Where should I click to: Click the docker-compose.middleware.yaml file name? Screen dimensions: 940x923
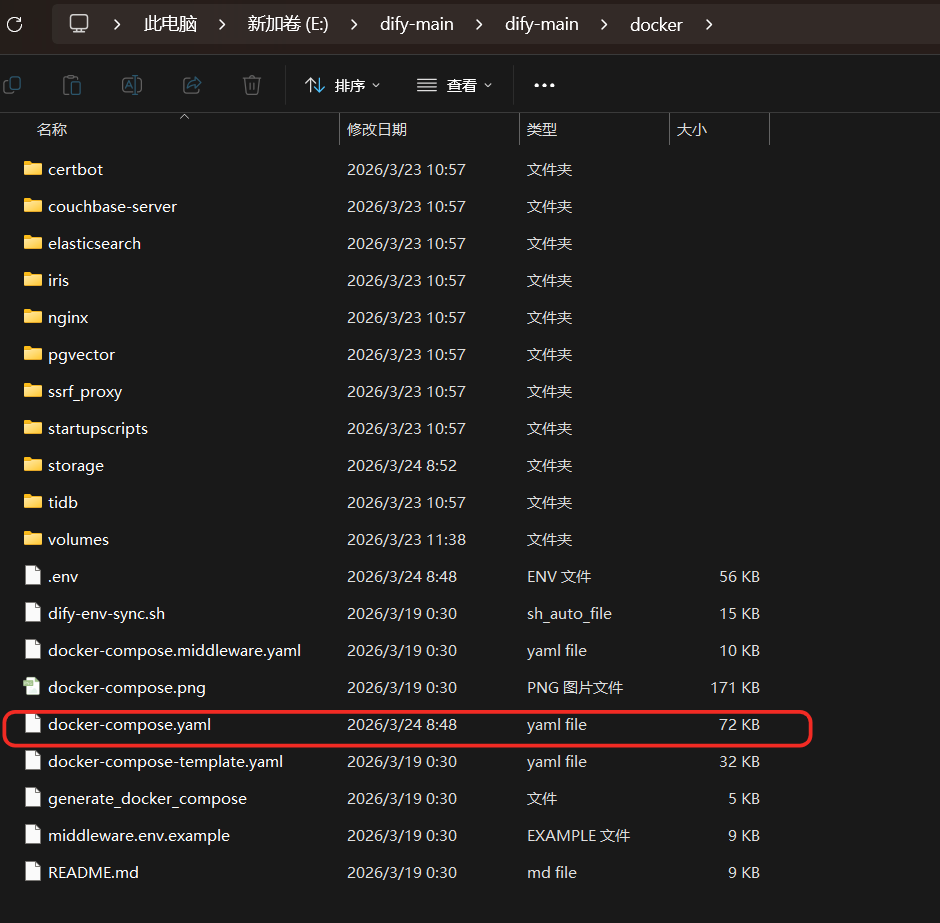tap(174, 650)
